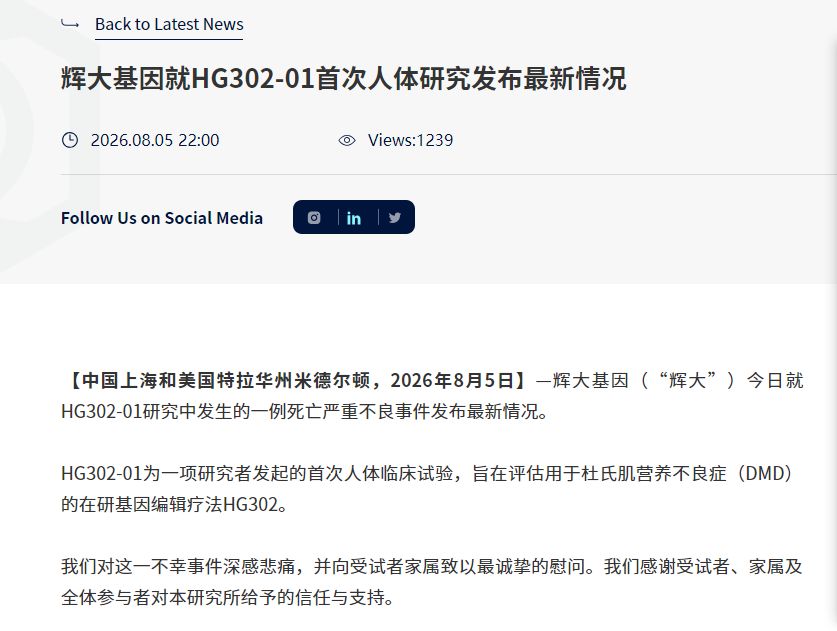Image resolution: width=837 pixels, height=631 pixels.
Task: Click the horizontal divider below the date
Action: tap(448, 174)
